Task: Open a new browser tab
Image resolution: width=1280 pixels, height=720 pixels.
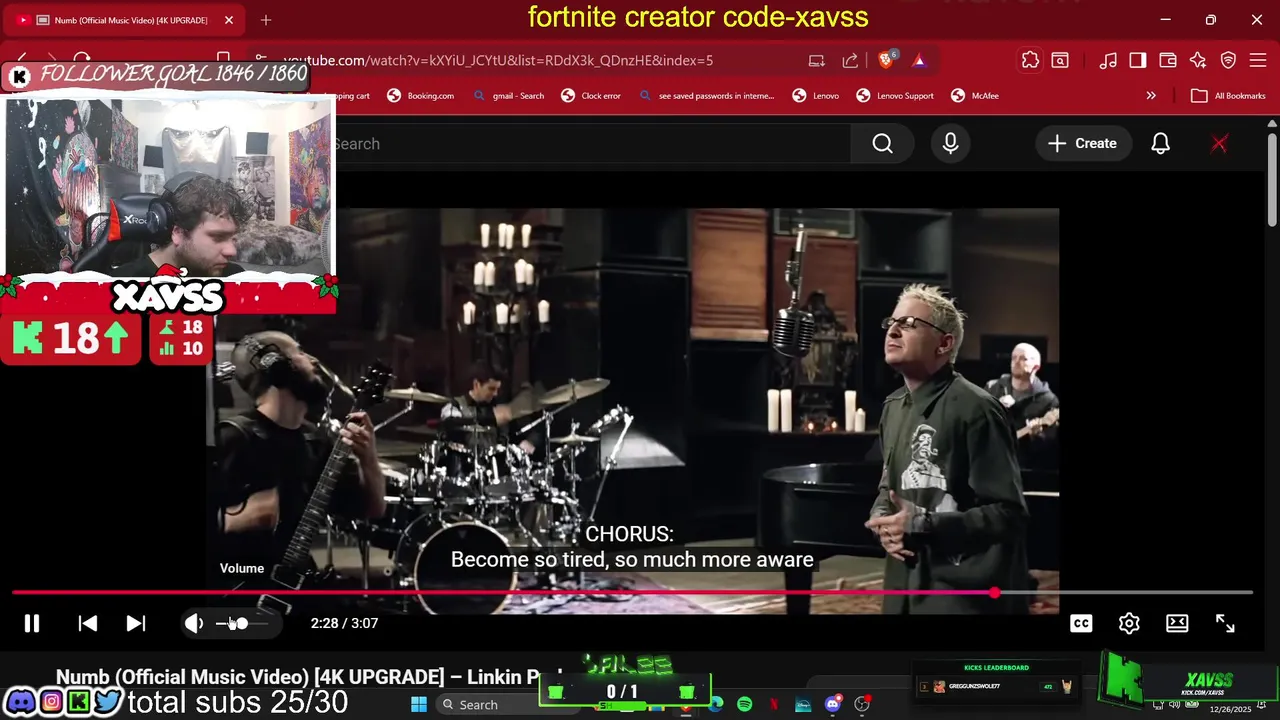Action: [x=266, y=20]
